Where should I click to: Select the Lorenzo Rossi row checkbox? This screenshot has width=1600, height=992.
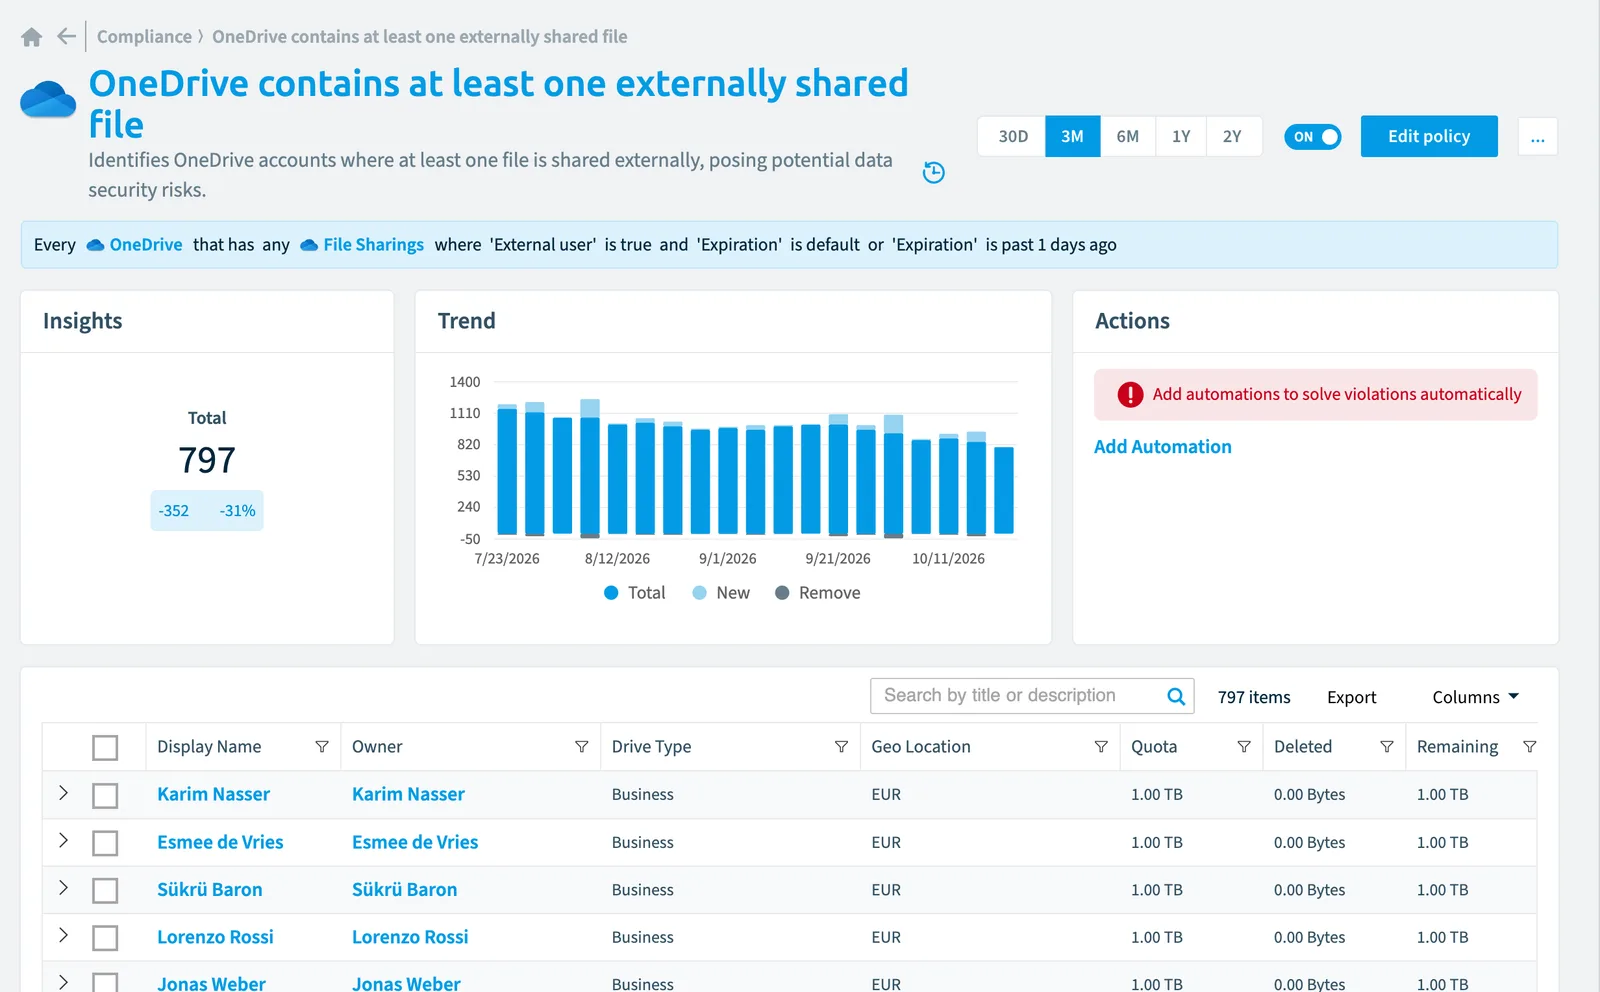click(x=105, y=938)
